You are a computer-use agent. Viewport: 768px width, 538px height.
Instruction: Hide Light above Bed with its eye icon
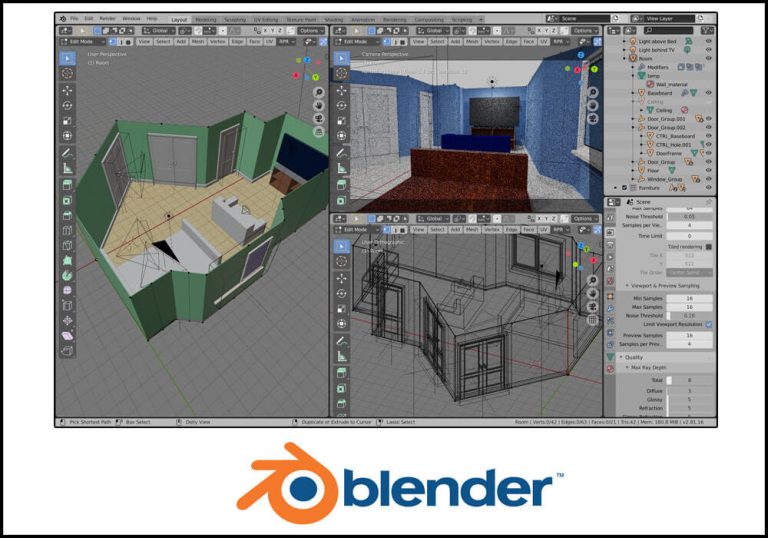(708, 41)
